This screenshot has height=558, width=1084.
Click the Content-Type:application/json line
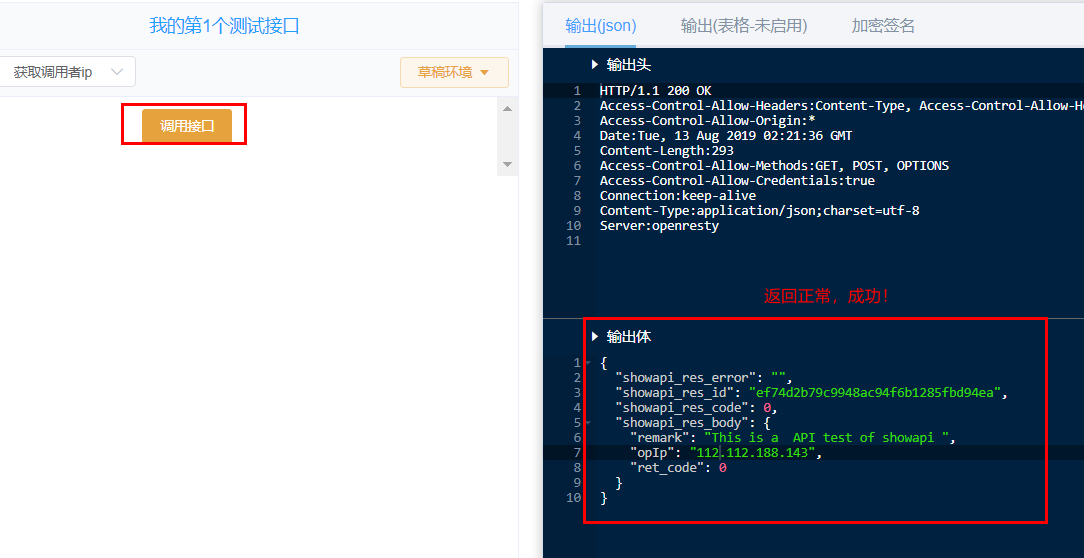[759, 211]
